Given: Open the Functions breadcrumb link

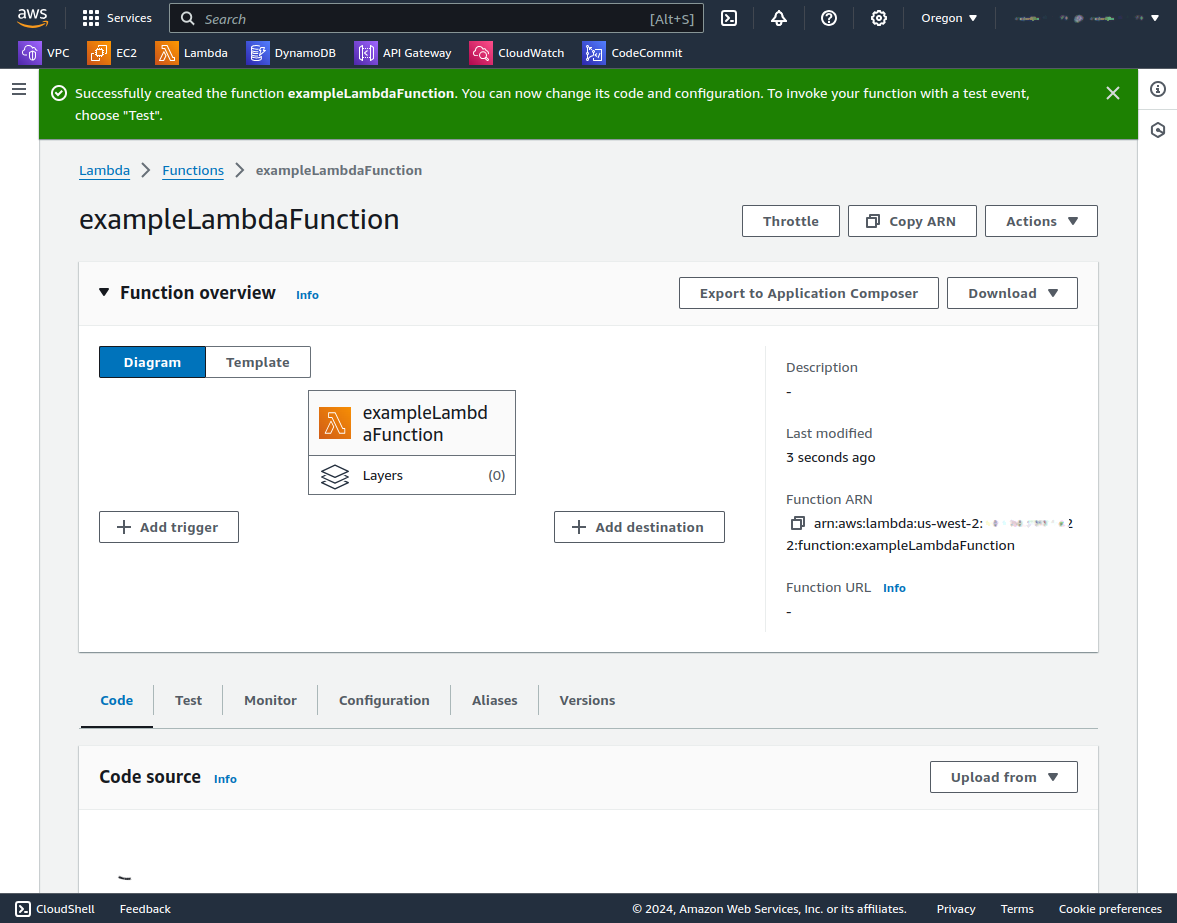Looking at the screenshot, I should click(x=193, y=170).
